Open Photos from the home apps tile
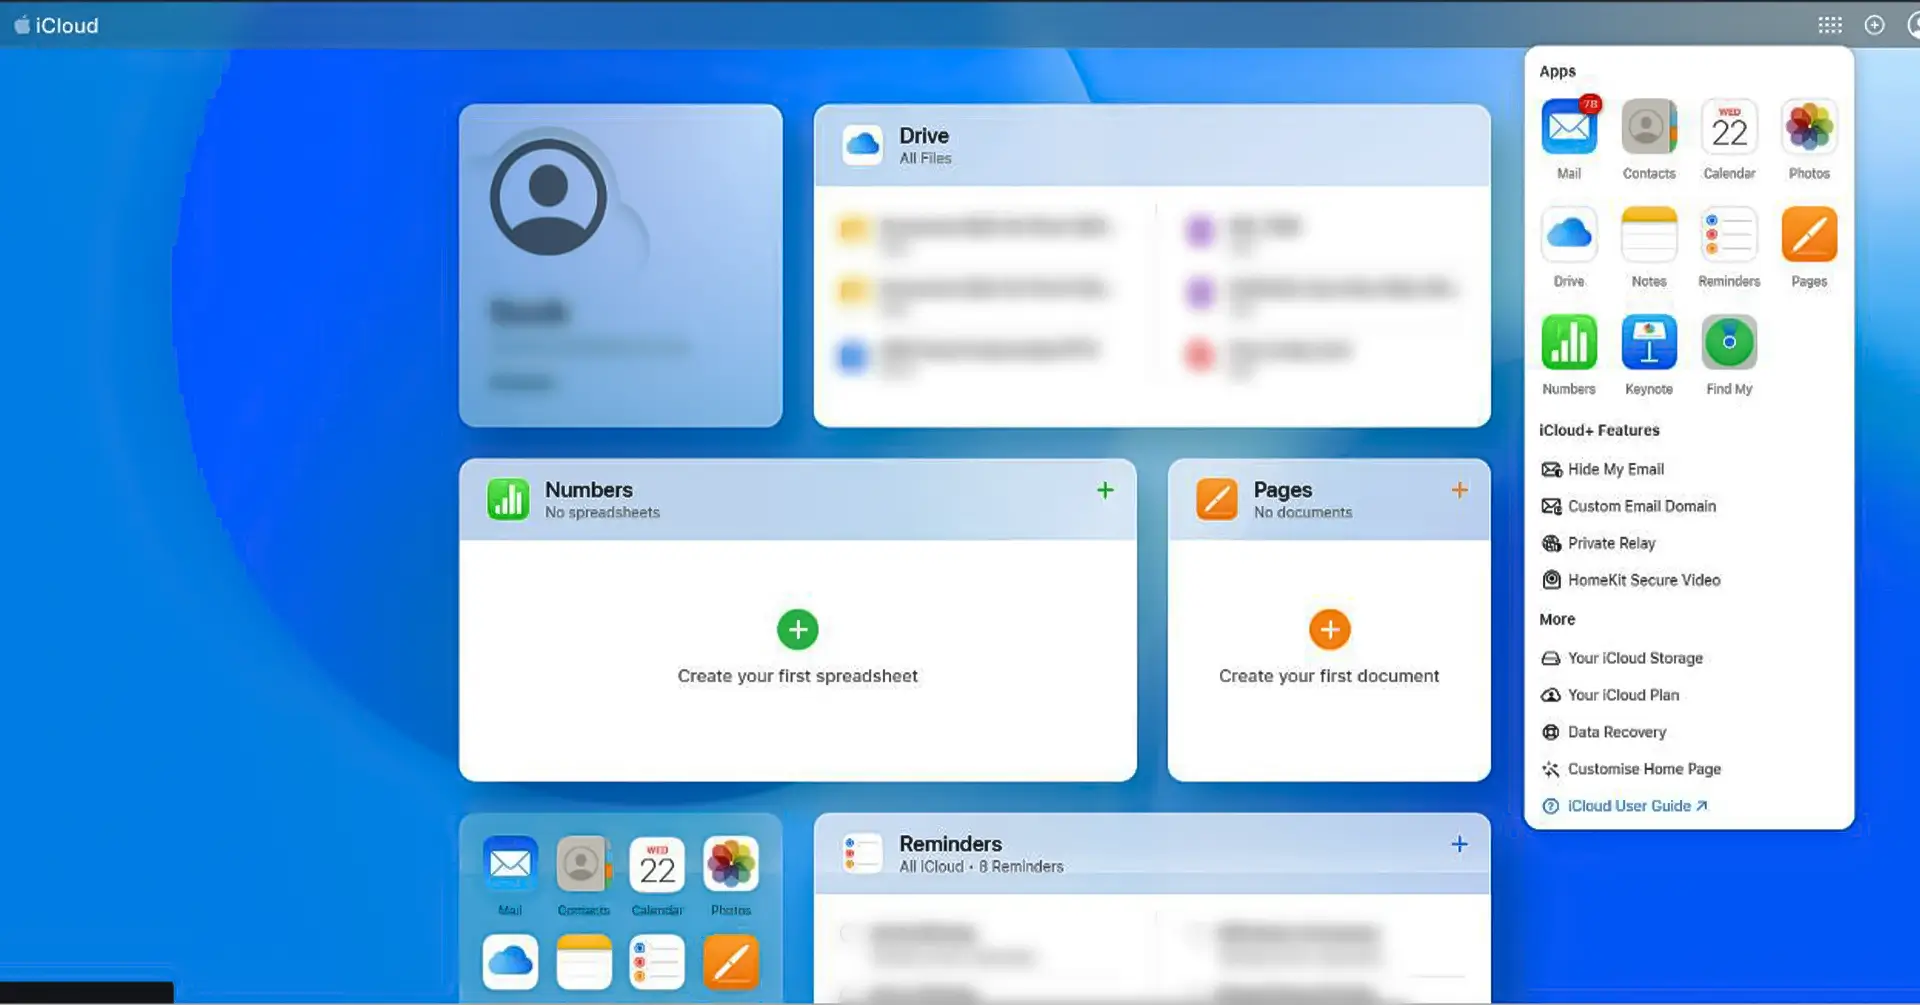Viewport: 1920px width, 1005px height. [731, 864]
